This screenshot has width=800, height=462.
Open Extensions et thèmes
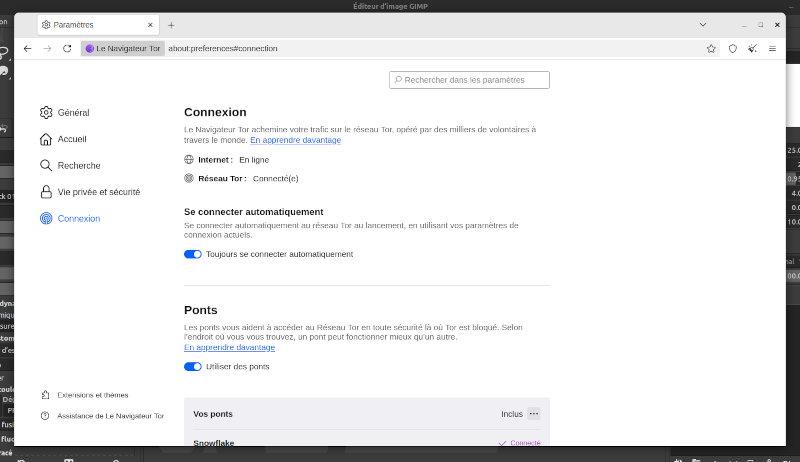(x=84, y=395)
